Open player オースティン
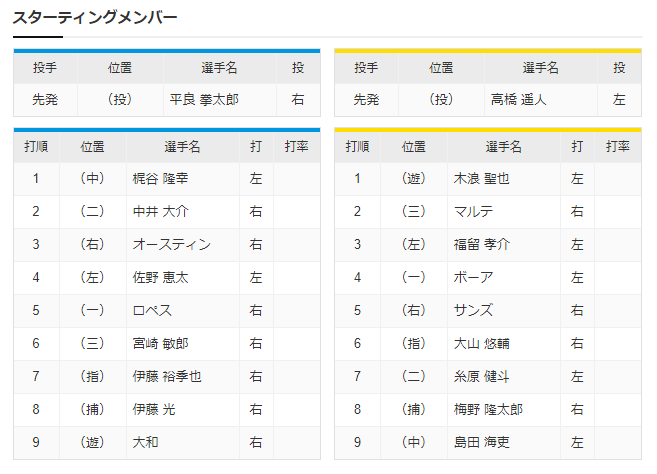 click(172, 244)
